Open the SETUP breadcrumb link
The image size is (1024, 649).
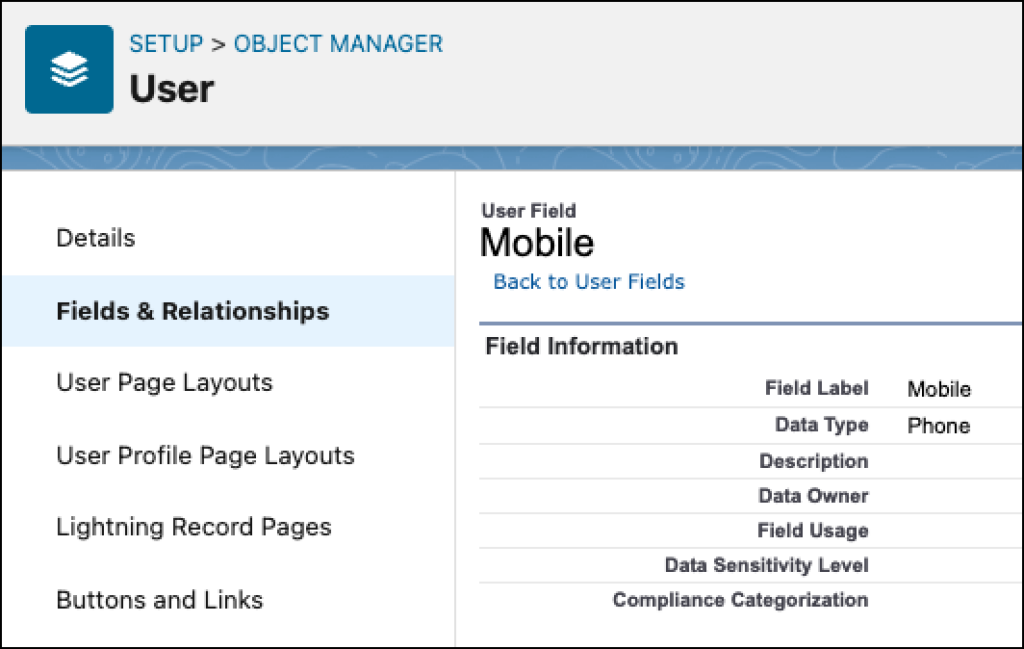tap(166, 43)
